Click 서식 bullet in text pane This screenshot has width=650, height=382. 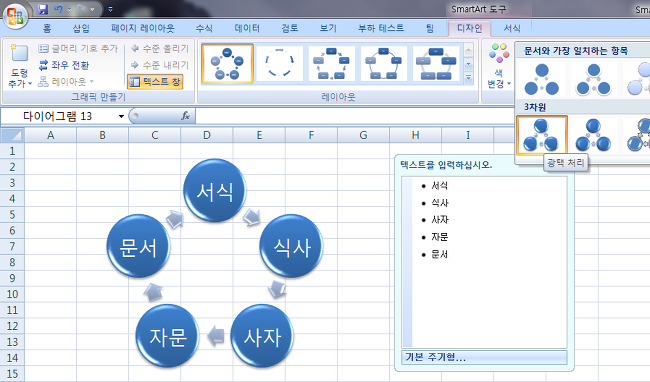pyautogui.click(x=439, y=186)
